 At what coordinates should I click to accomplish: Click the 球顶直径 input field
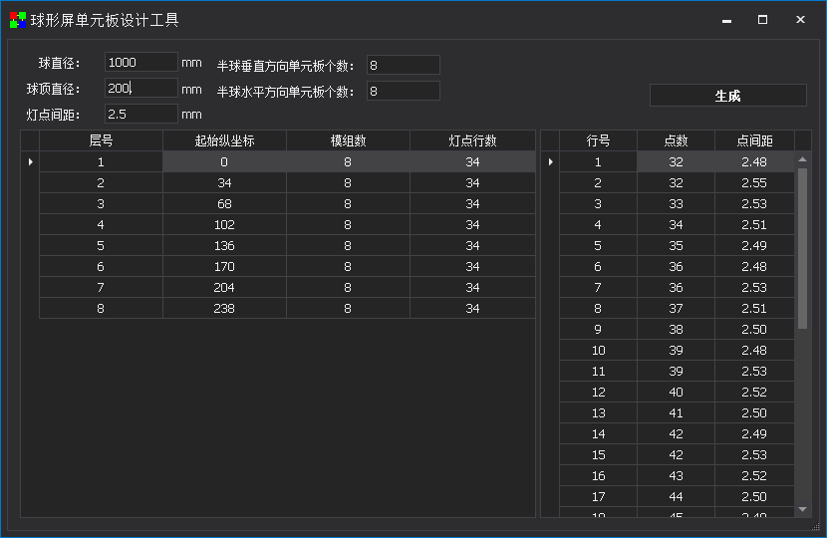pos(141,89)
